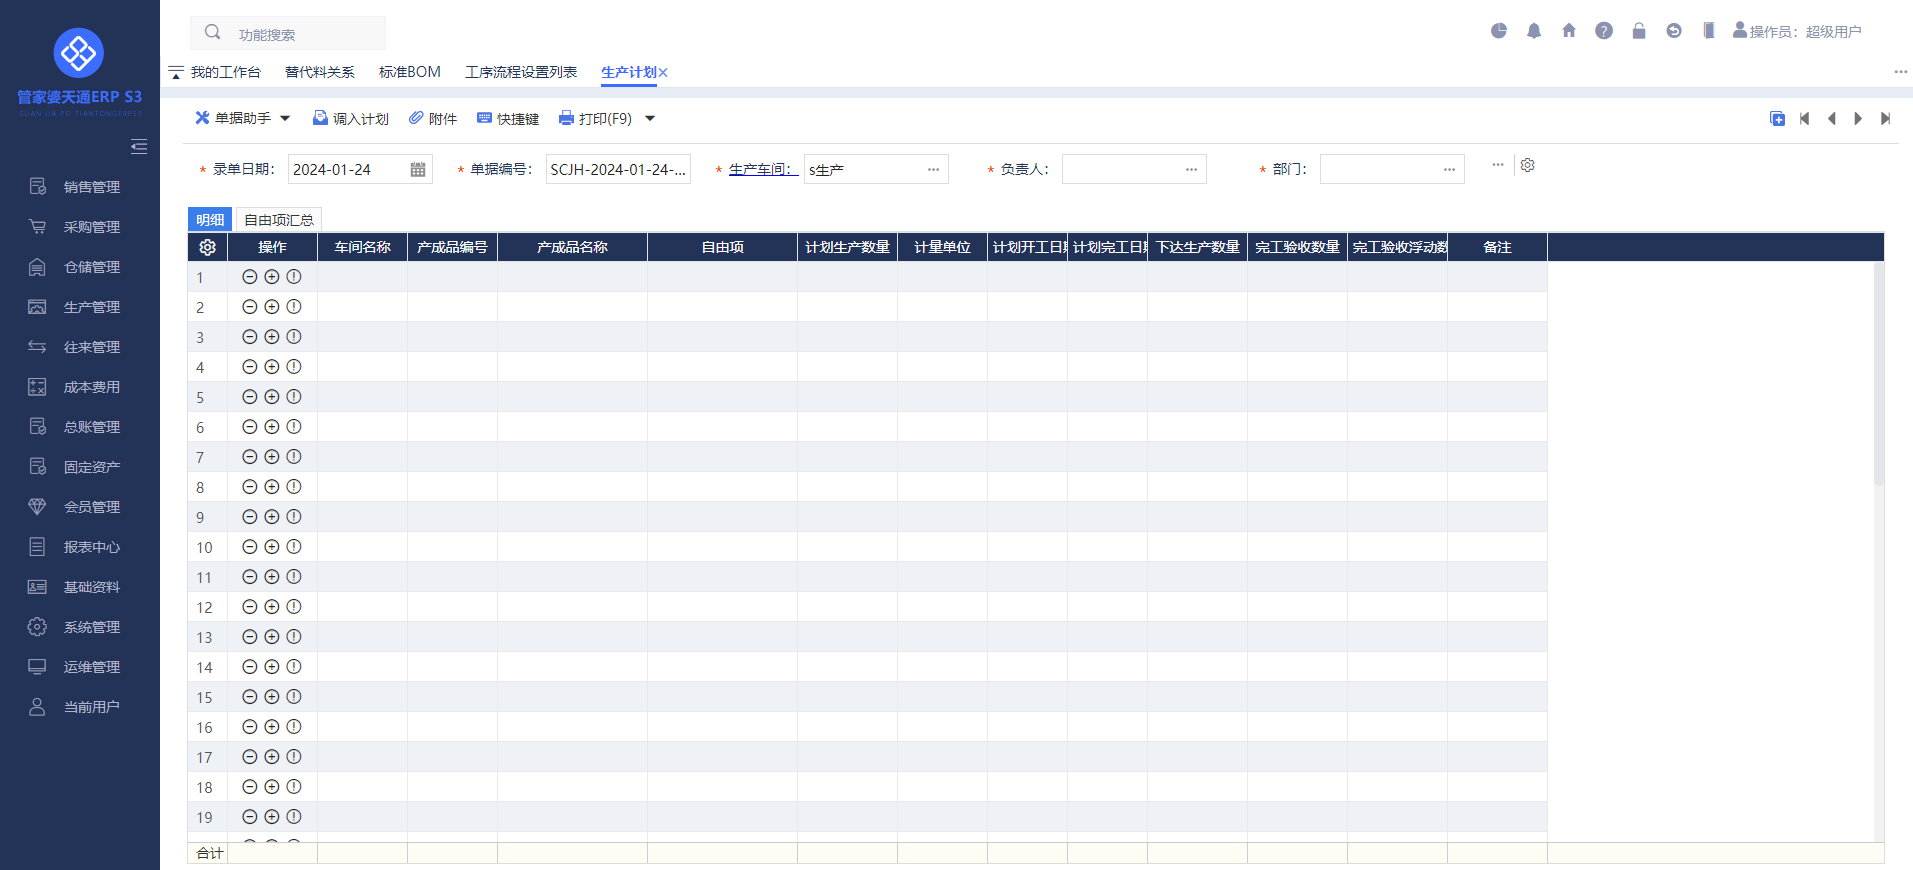The image size is (1913, 870).
Task: Click the notification bell icon
Action: pyautogui.click(x=1534, y=31)
